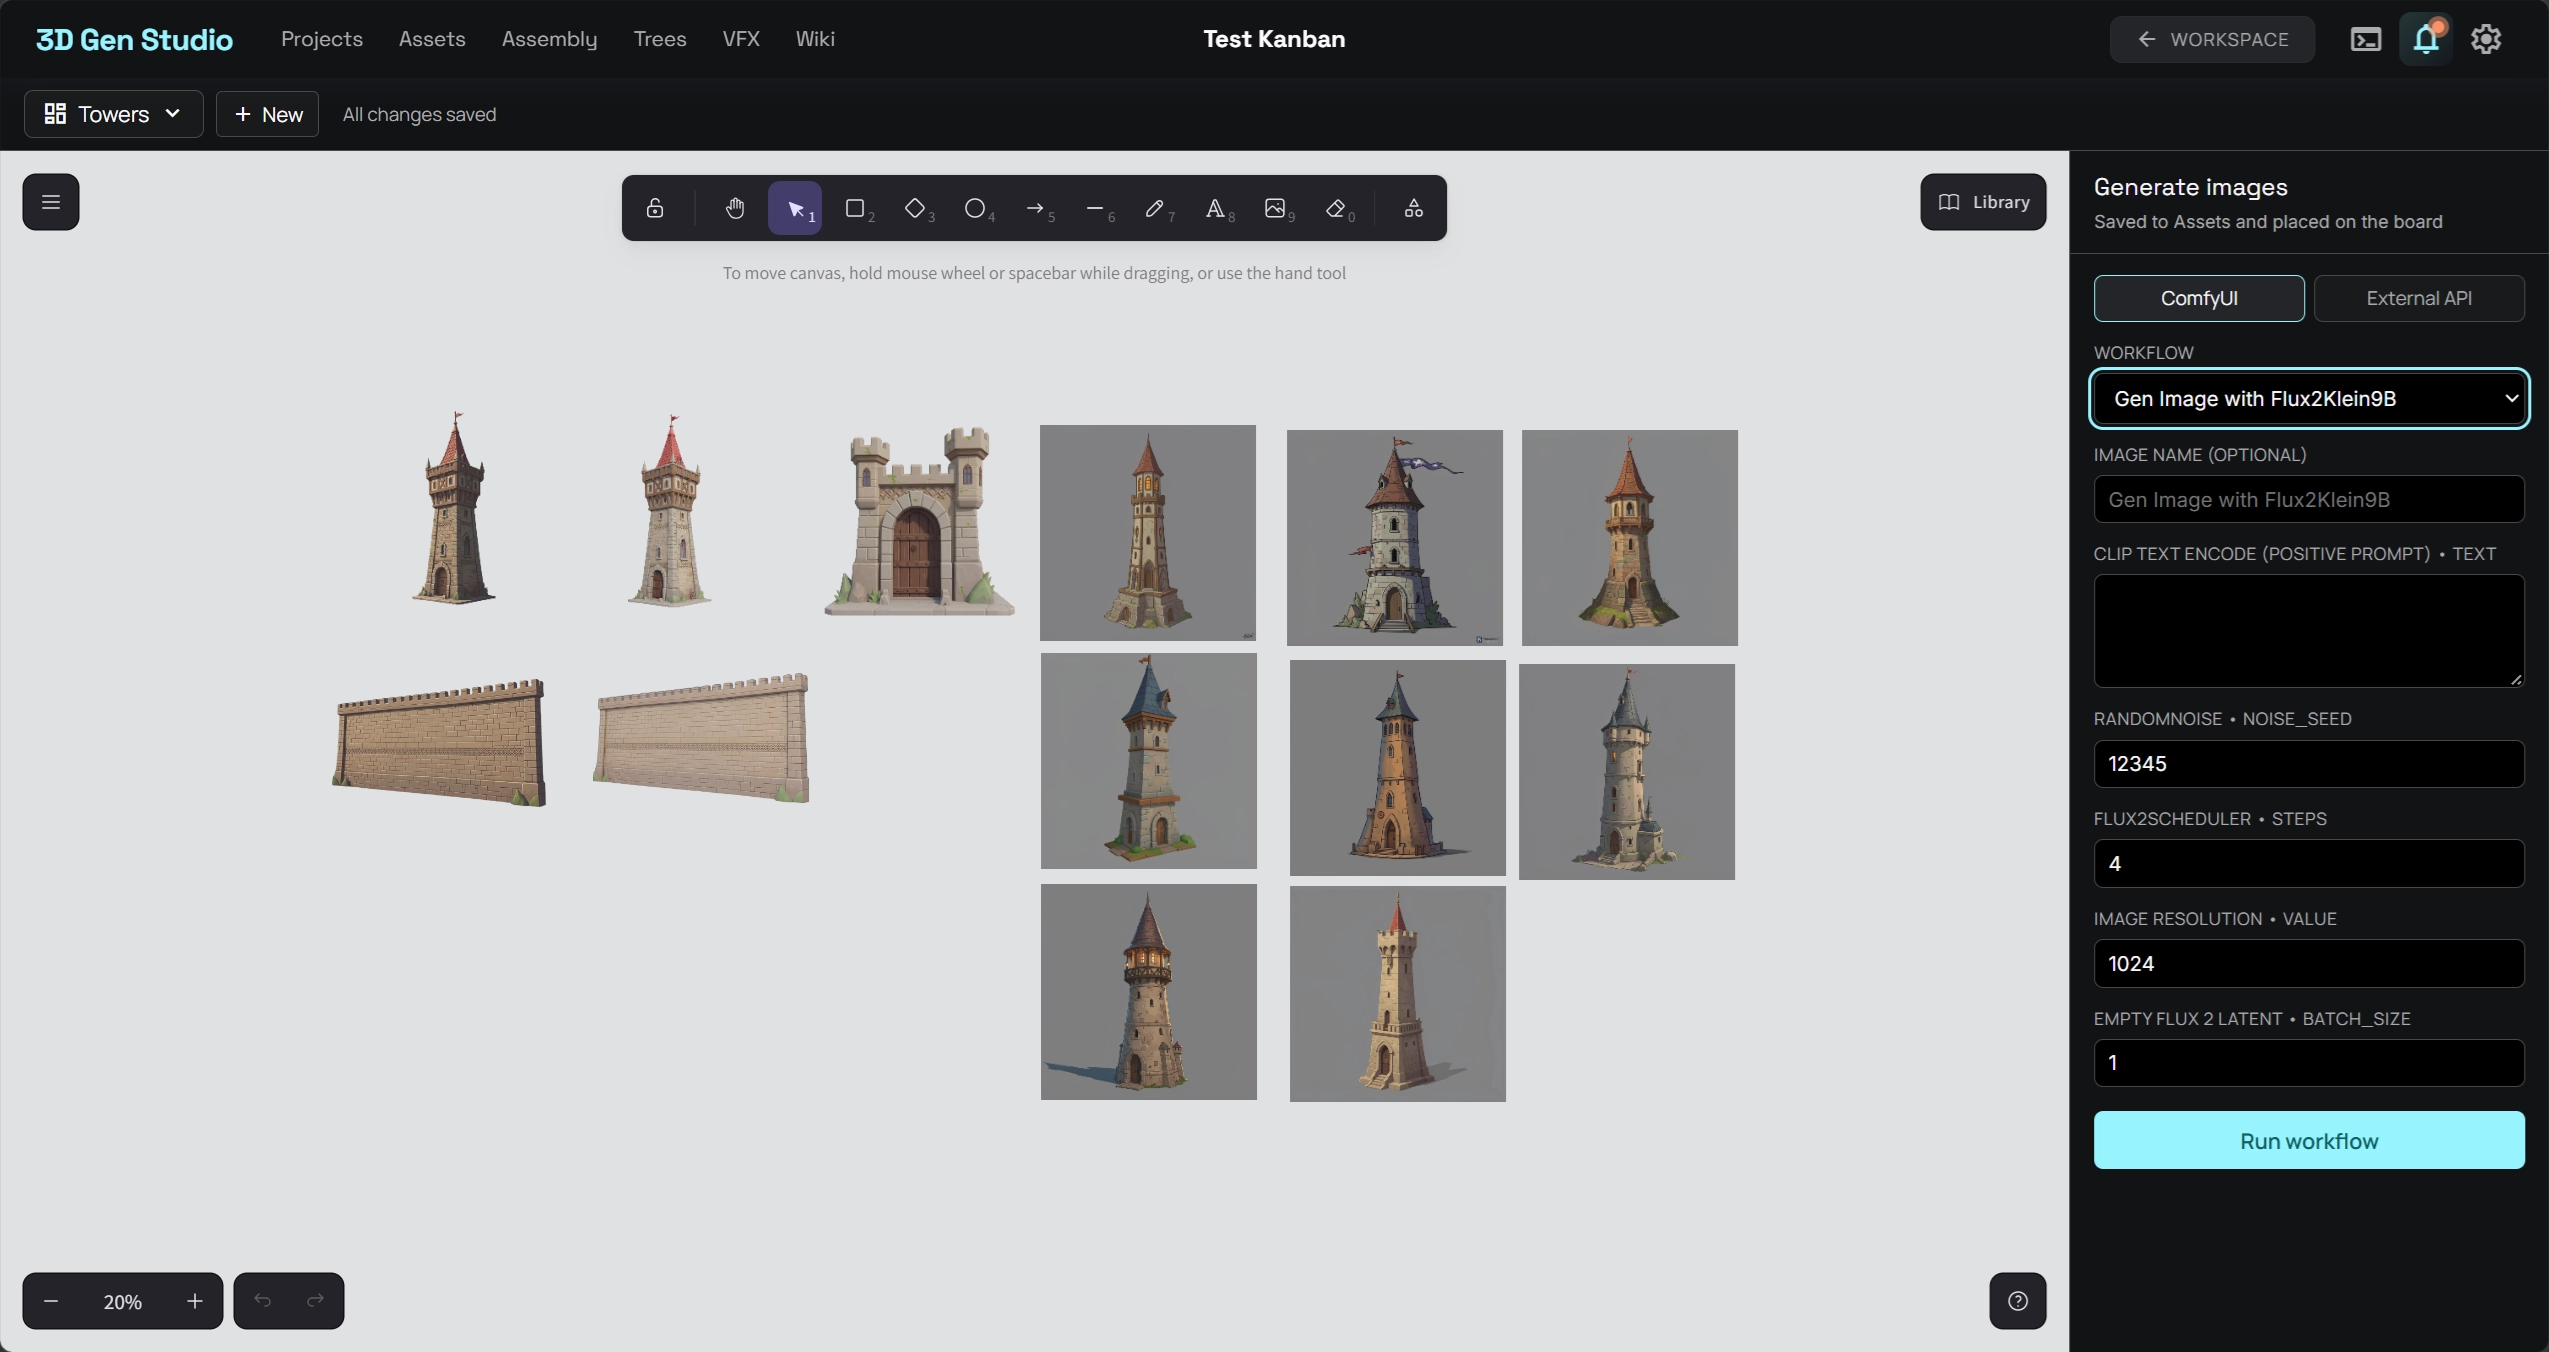Focus the positive prompt text area

click(x=2309, y=631)
